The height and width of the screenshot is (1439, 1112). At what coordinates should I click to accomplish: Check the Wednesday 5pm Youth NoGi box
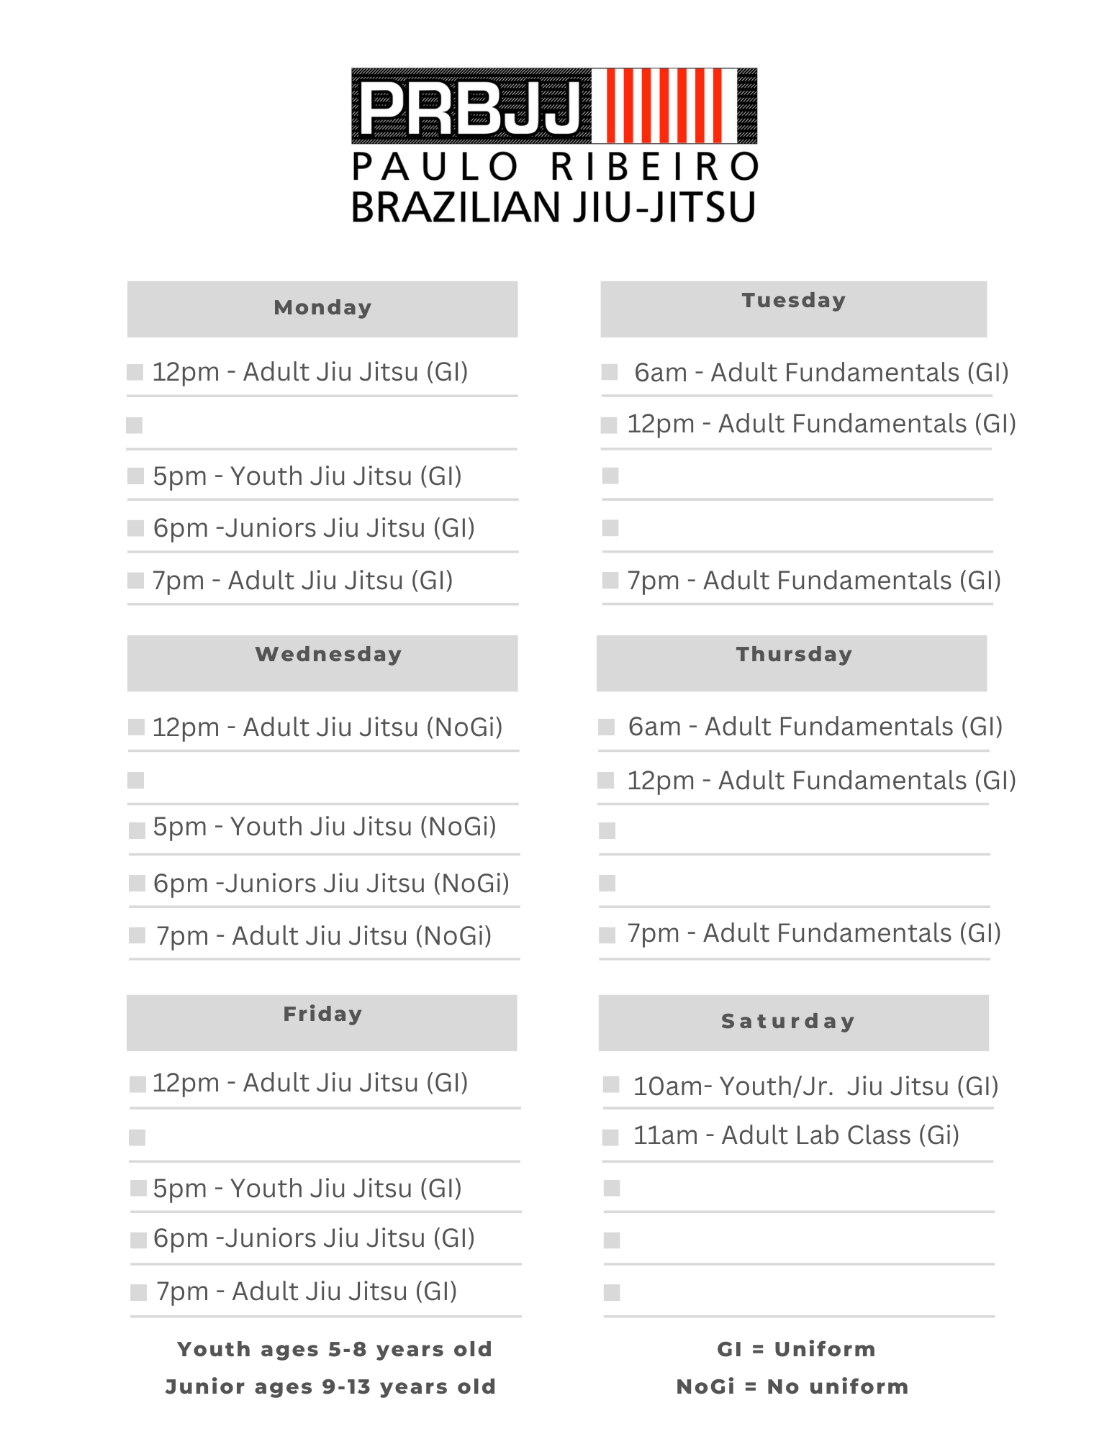coord(137,830)
